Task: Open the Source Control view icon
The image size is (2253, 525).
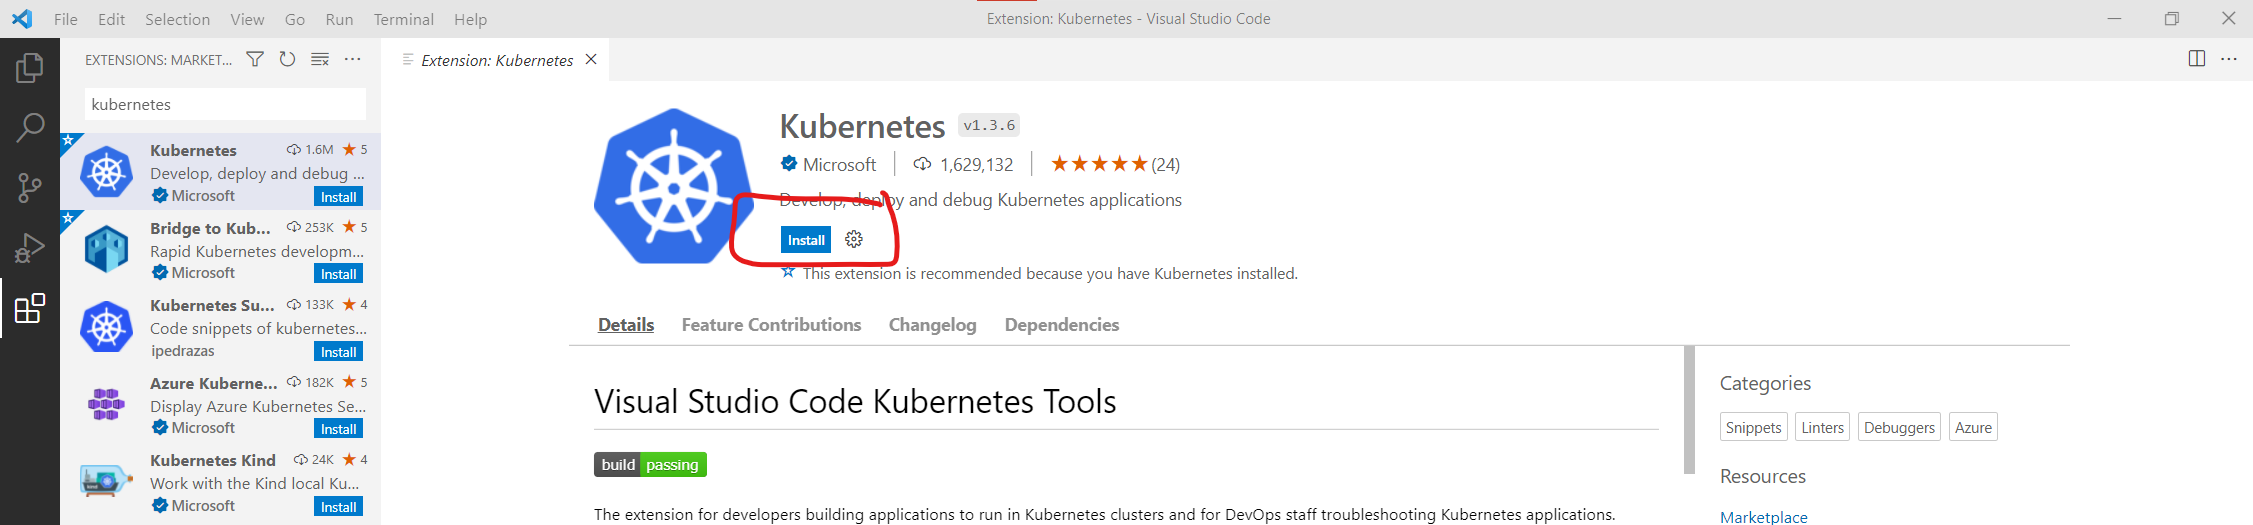Action: (29, 188)
